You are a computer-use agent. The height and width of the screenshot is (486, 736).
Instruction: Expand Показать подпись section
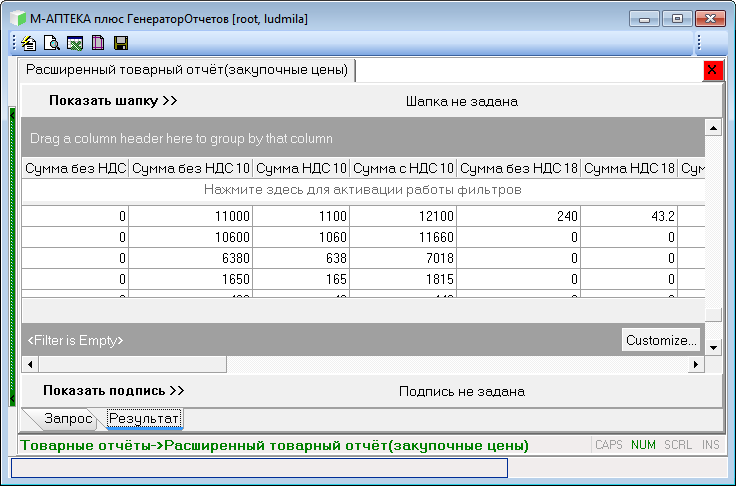click(113, 391)
